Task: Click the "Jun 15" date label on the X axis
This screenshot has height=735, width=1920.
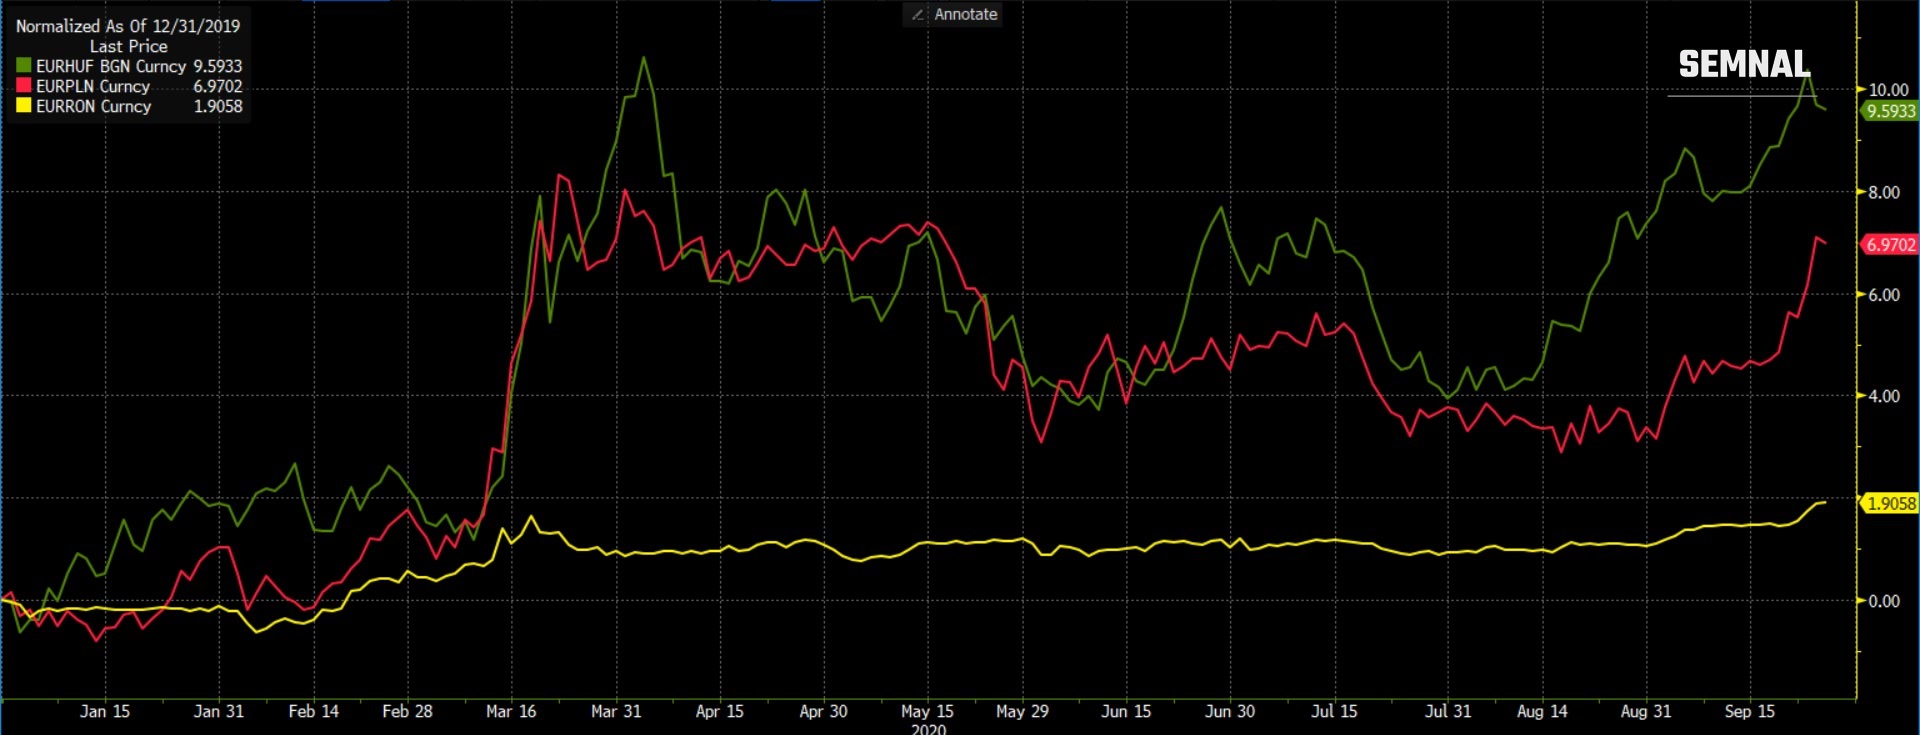Action: click(1126, 711)
